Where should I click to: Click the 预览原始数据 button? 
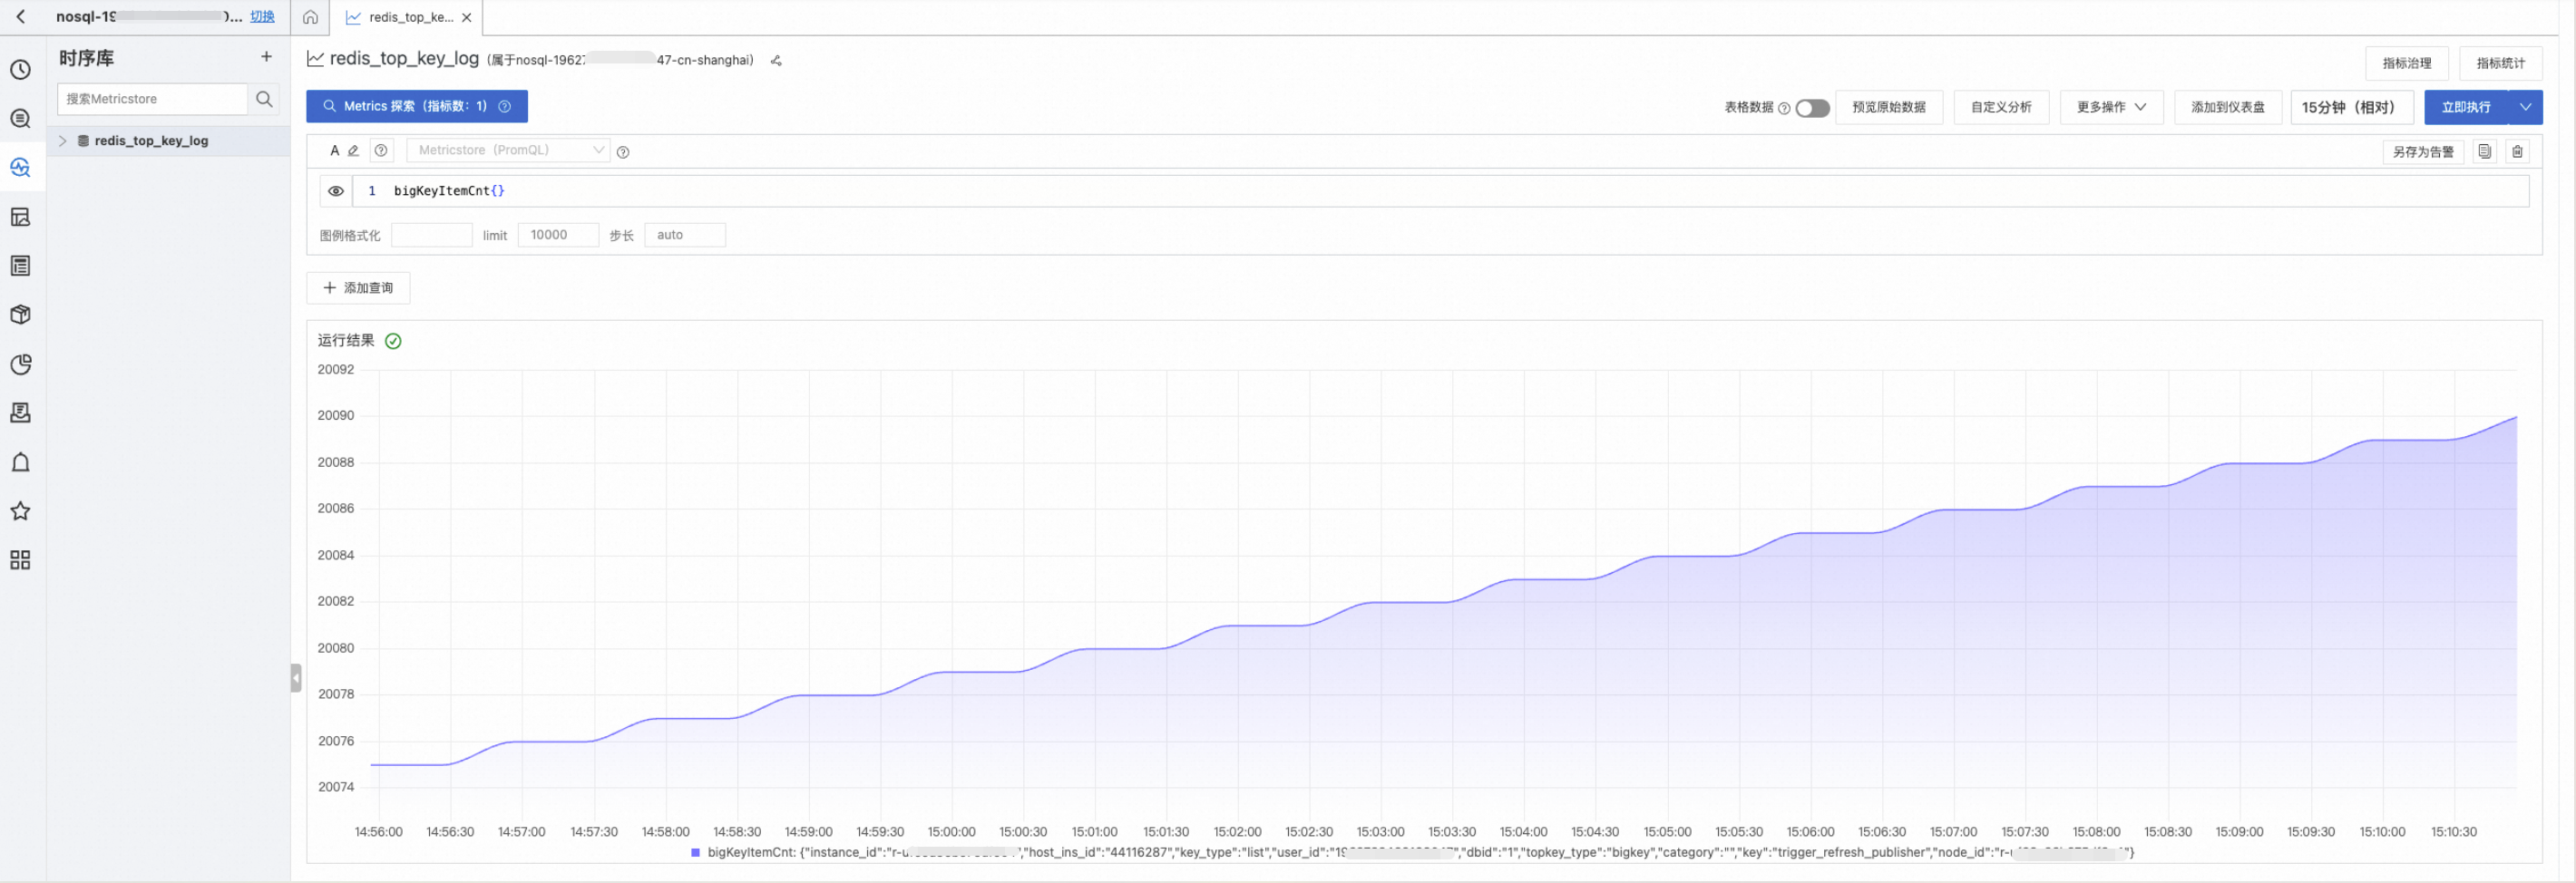[x=1888, y=107]
